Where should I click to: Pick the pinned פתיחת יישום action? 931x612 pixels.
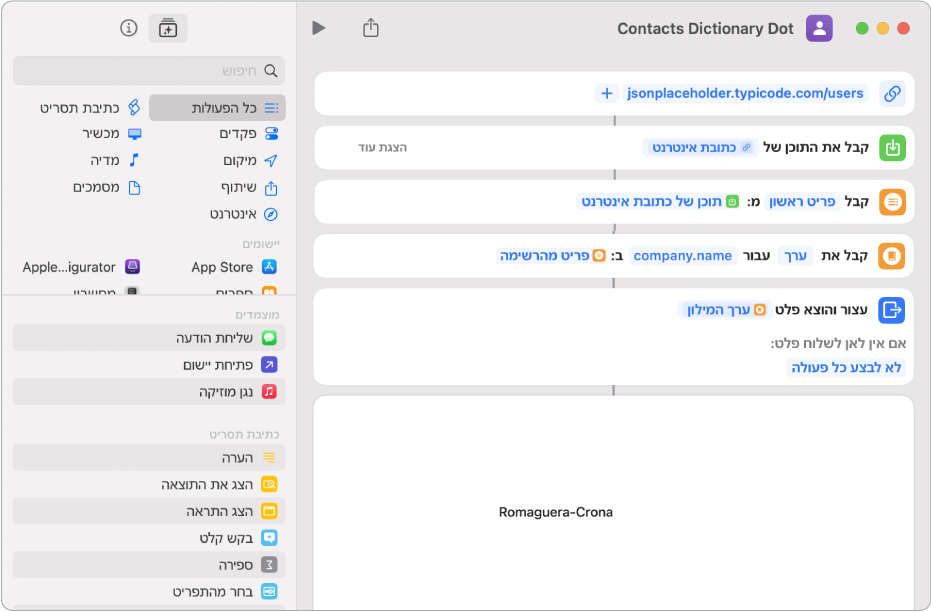149,364
